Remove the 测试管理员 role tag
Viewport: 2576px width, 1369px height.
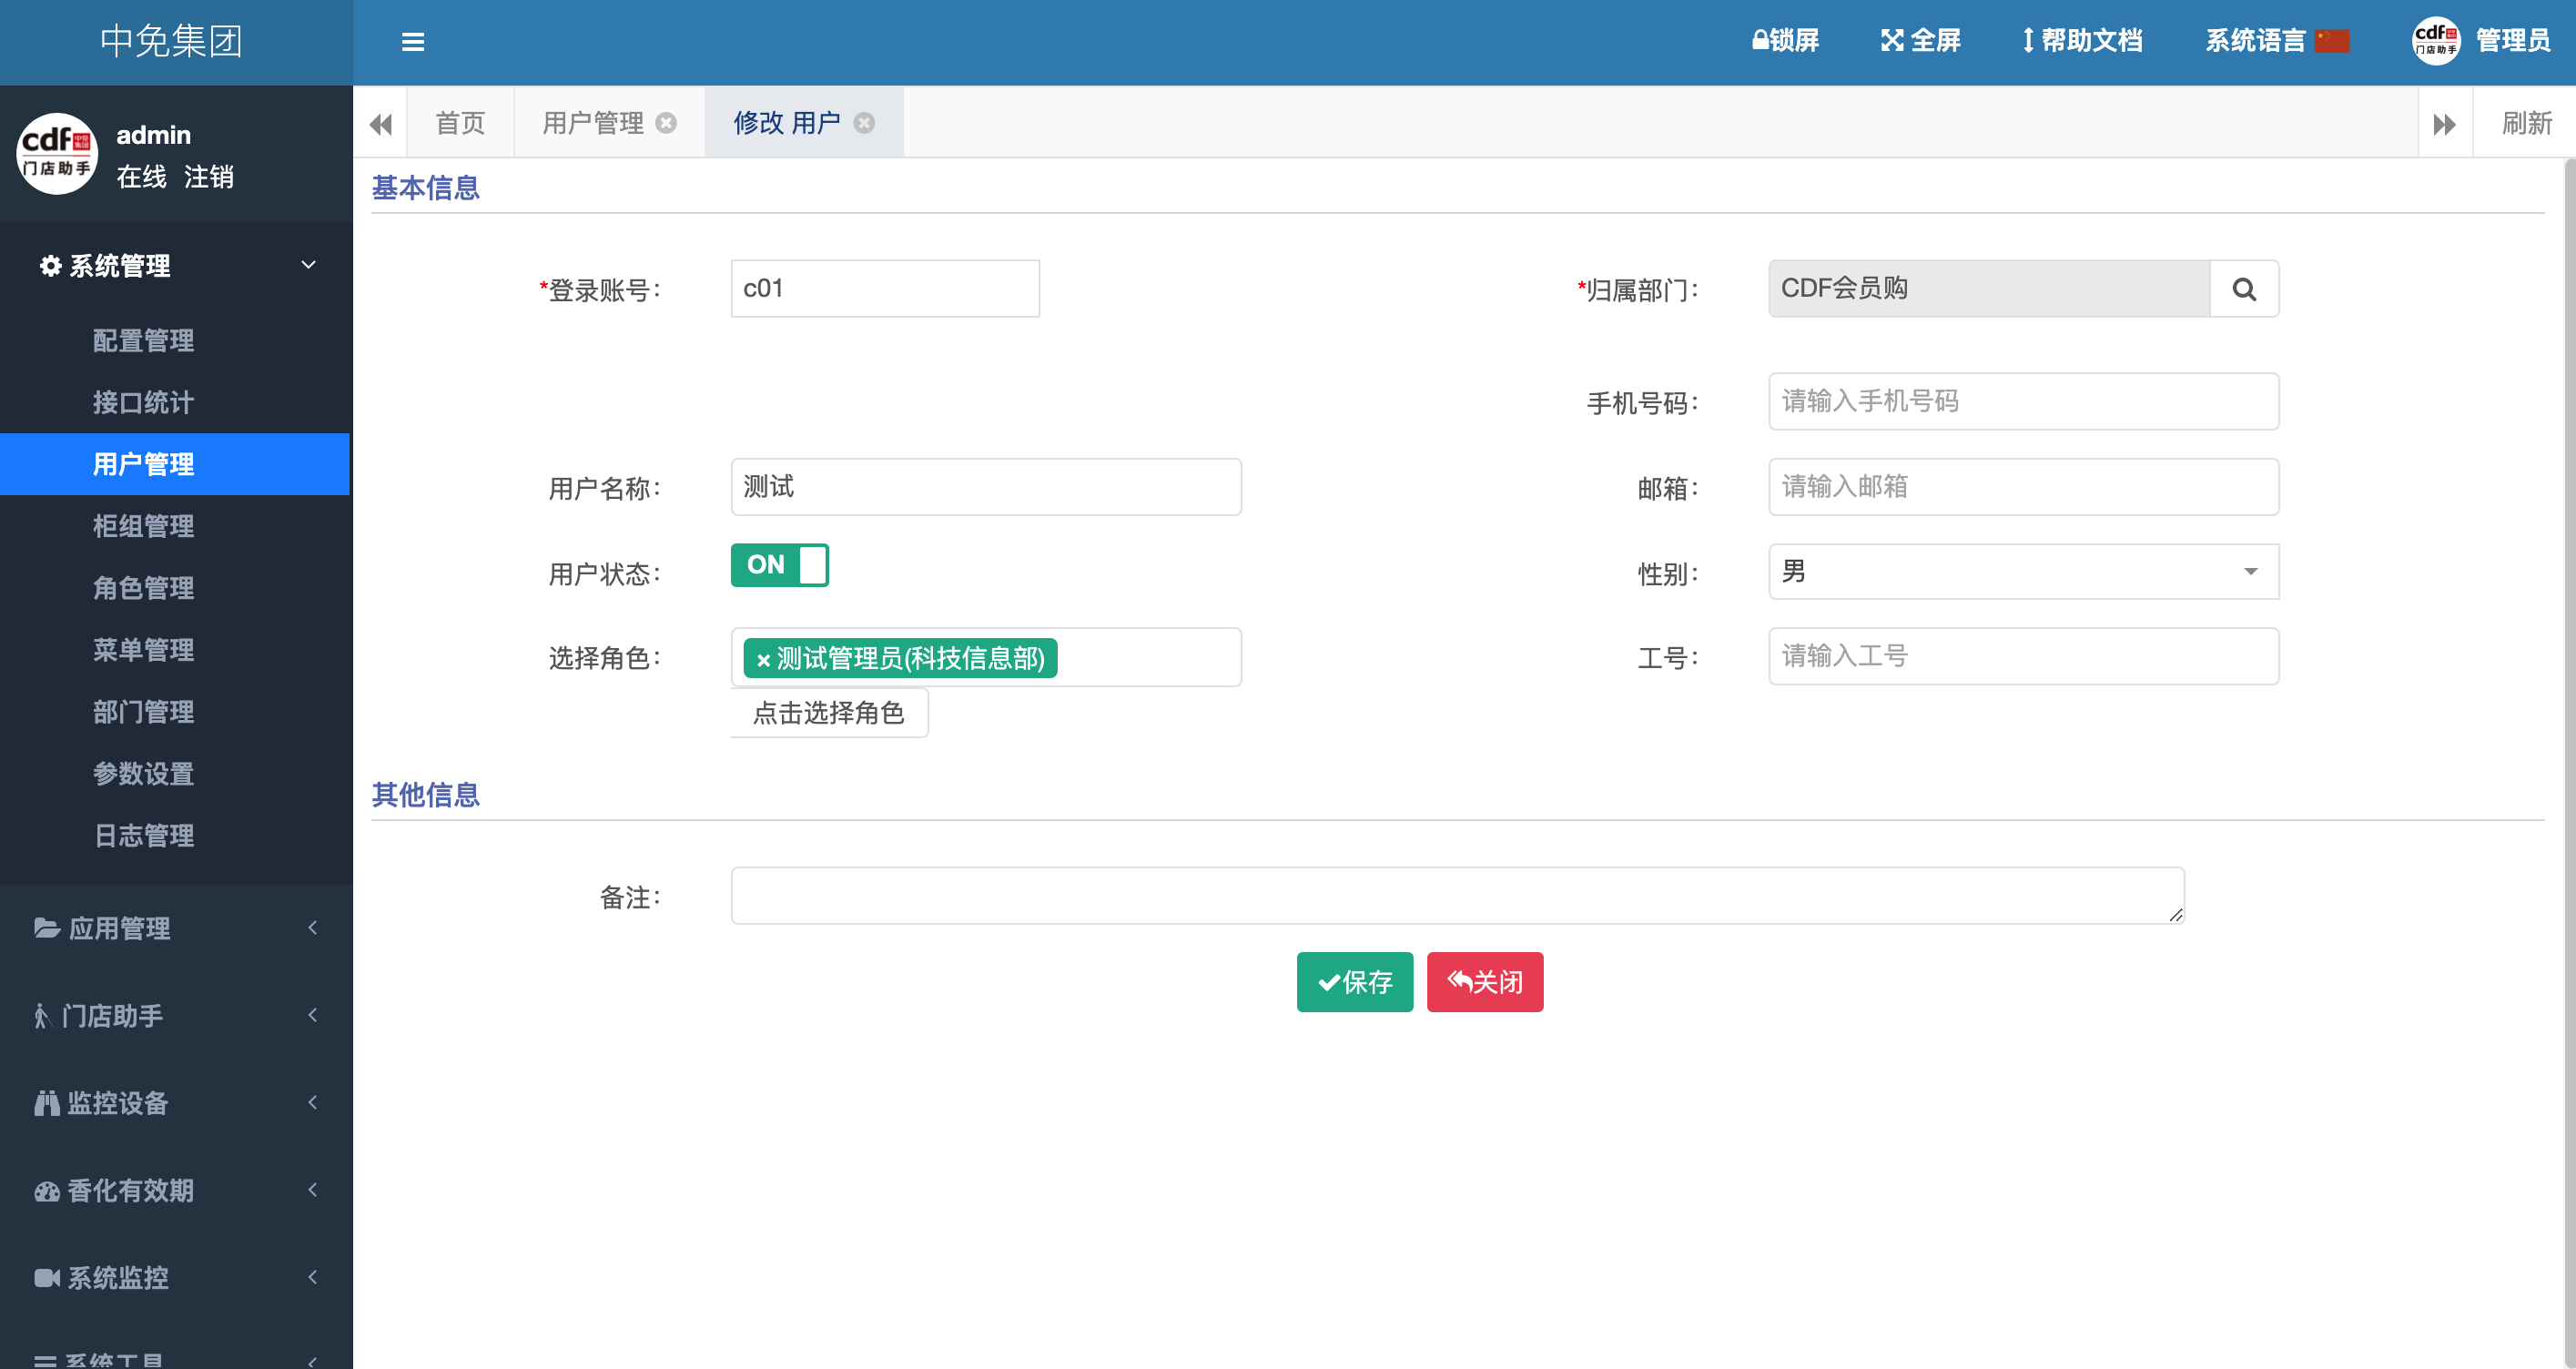click(763, 660)
